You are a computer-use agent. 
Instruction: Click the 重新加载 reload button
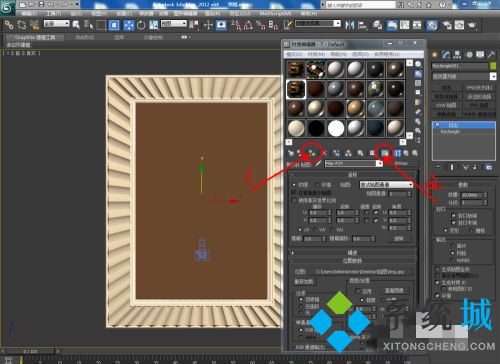304,282
